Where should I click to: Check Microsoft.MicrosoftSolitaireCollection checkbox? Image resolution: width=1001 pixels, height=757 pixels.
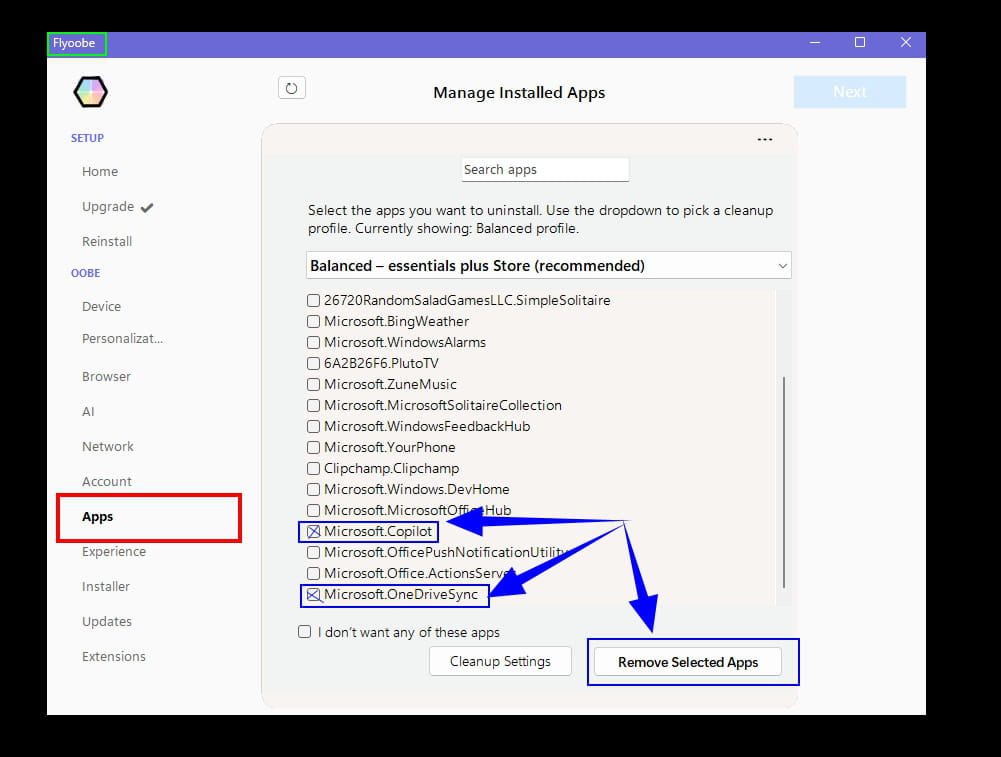coord(313,406)
